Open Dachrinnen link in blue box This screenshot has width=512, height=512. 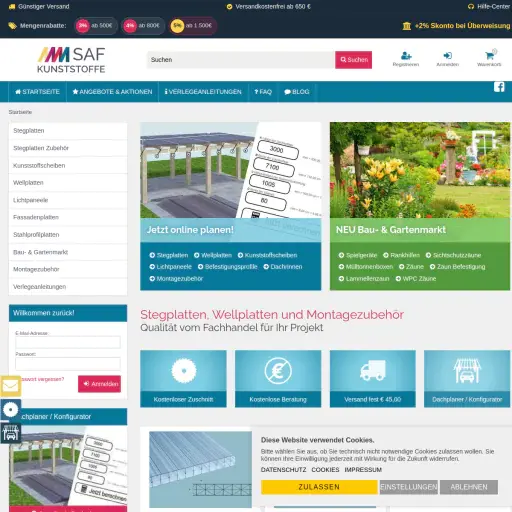(283, 267)
